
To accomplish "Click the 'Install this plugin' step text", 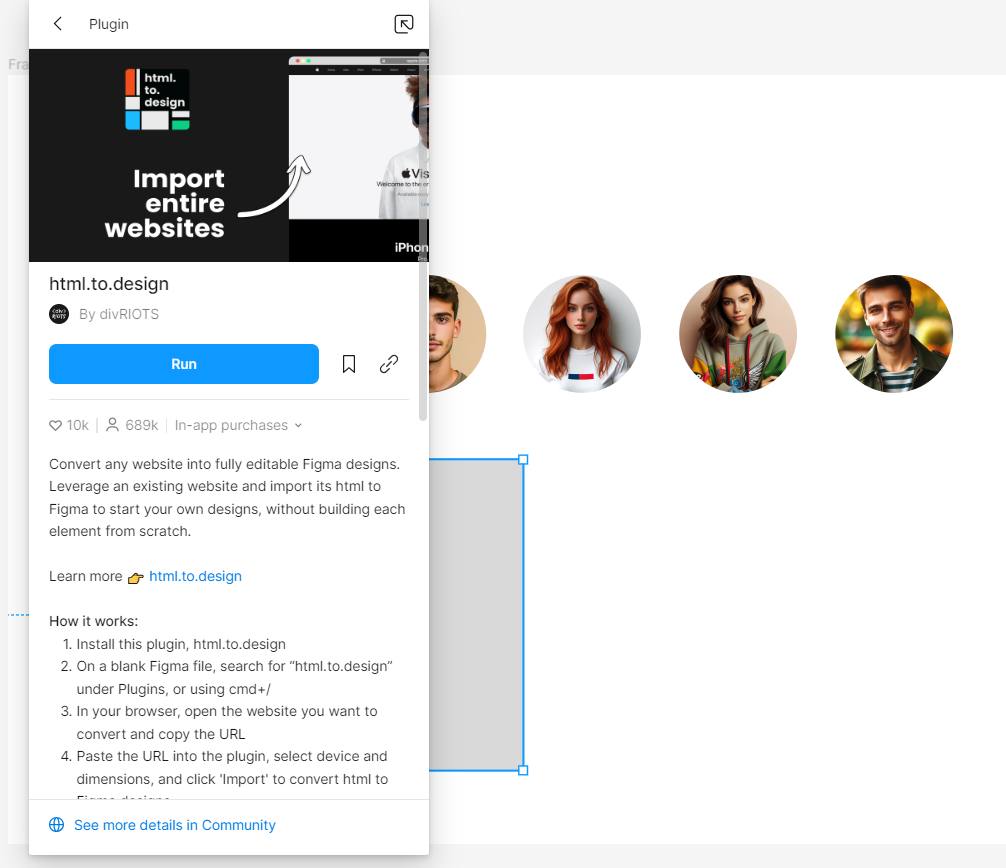I will 181,644.
